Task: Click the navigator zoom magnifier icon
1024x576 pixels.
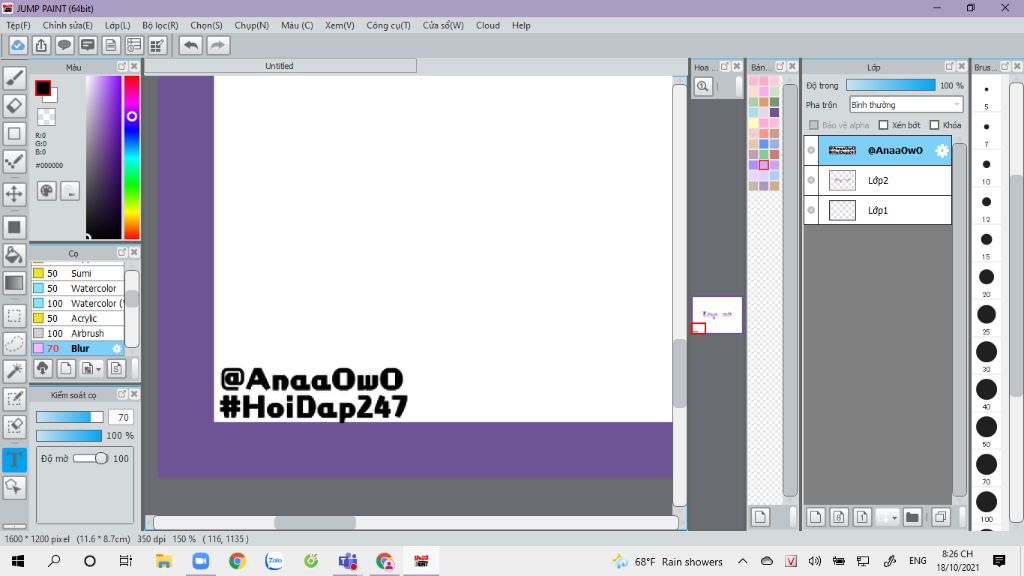Action: pyautogui.click(x=703, y=86)
